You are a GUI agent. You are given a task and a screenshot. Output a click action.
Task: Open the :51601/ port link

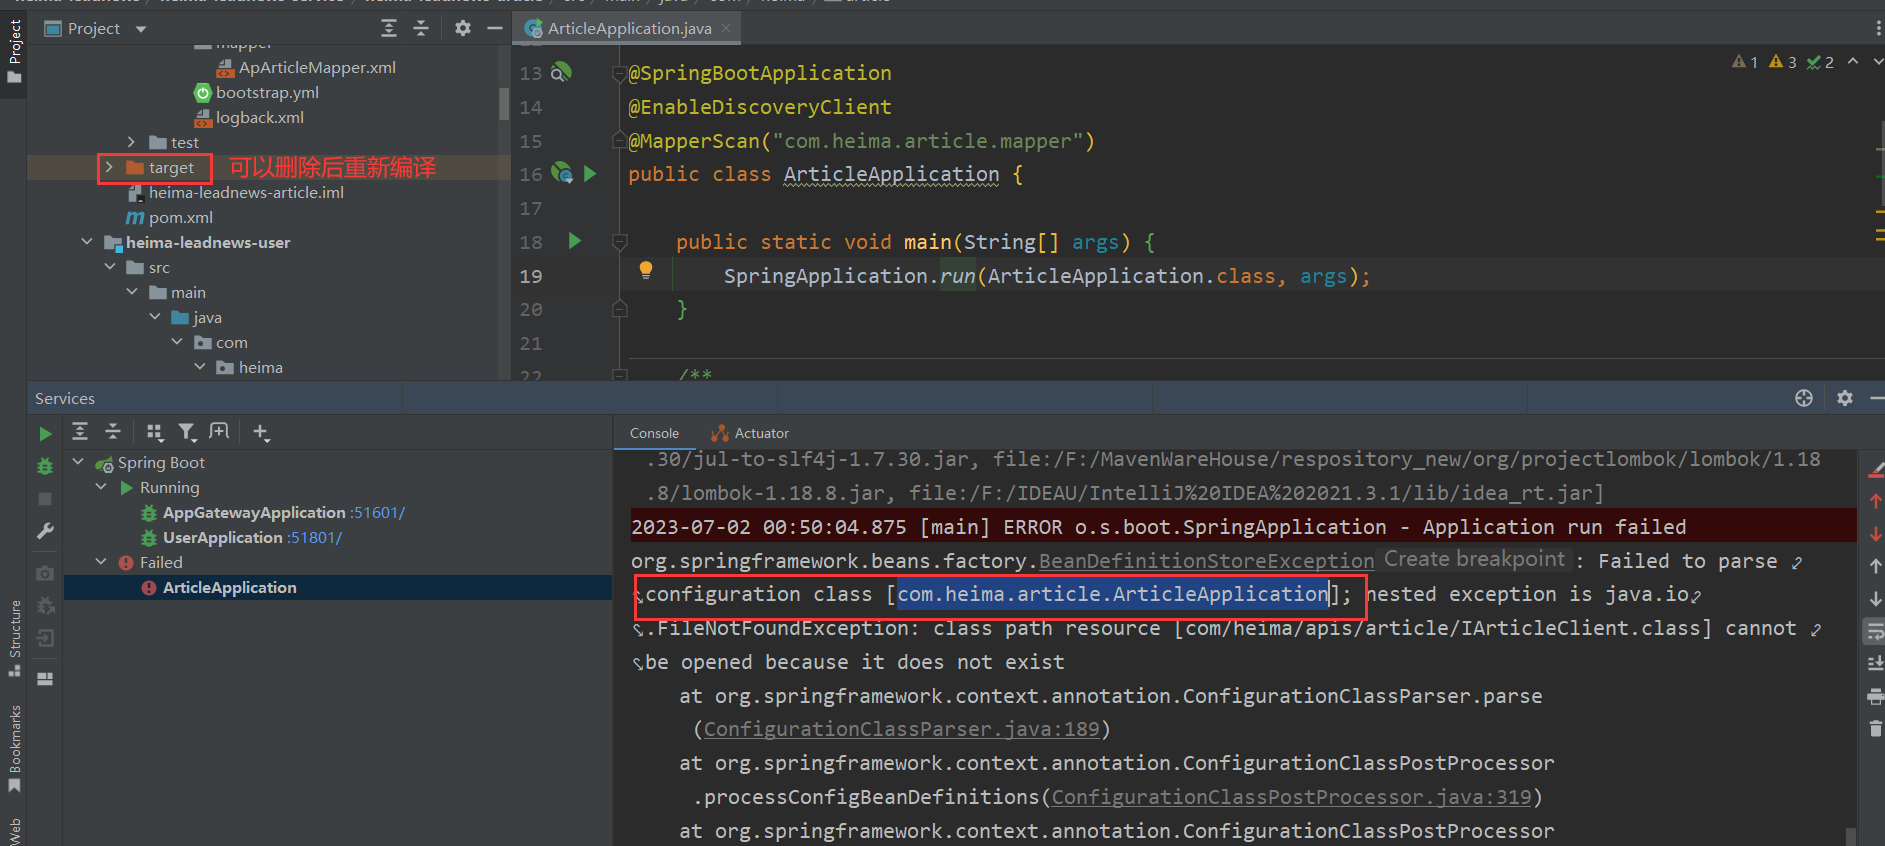coord(377,512)
